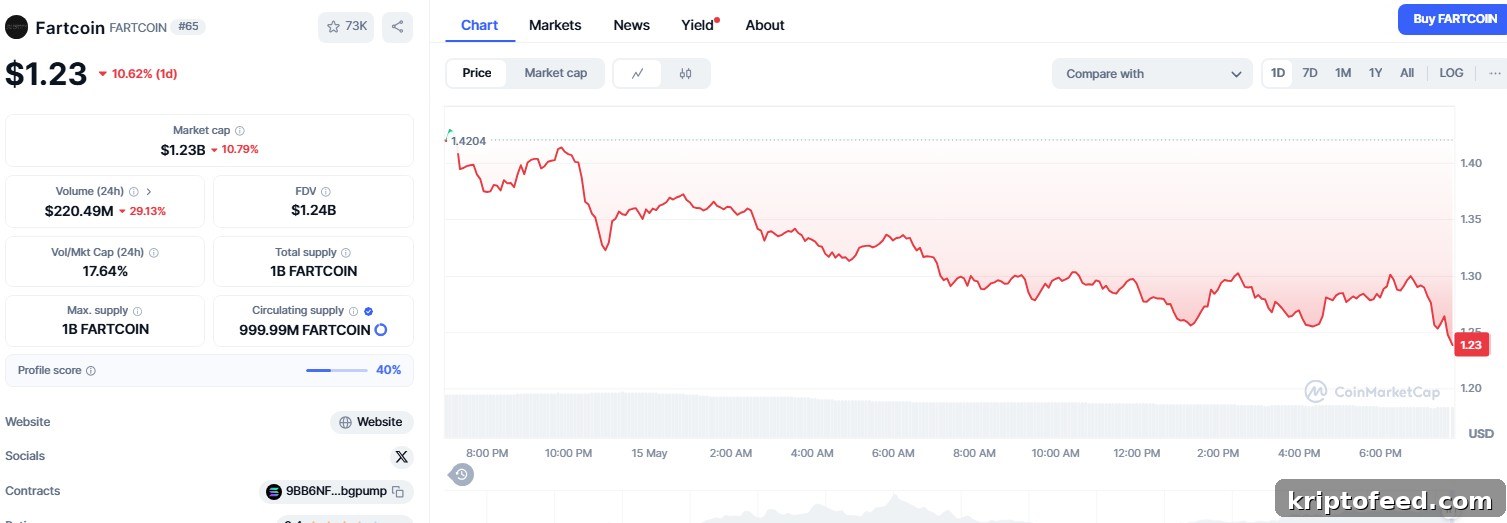This screenshot has width=1507, height=523.
Task: Click the 15 May date axis label
Action: [649, 453]
